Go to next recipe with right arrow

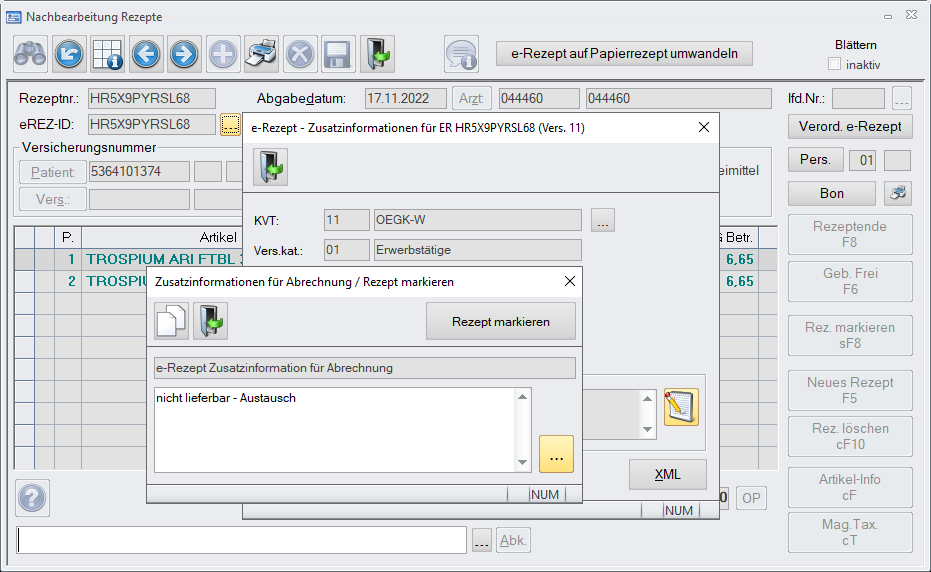coord(184,54)
